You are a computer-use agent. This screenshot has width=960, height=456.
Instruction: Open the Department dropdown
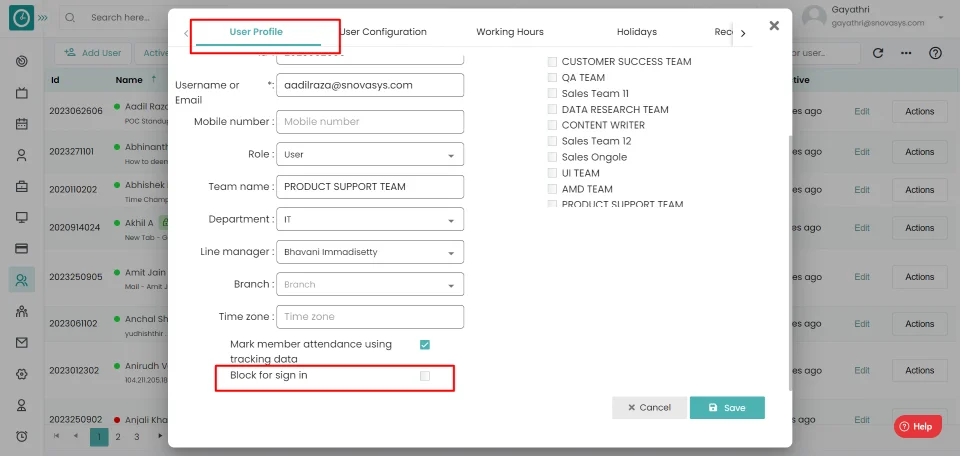click(370, 219)
